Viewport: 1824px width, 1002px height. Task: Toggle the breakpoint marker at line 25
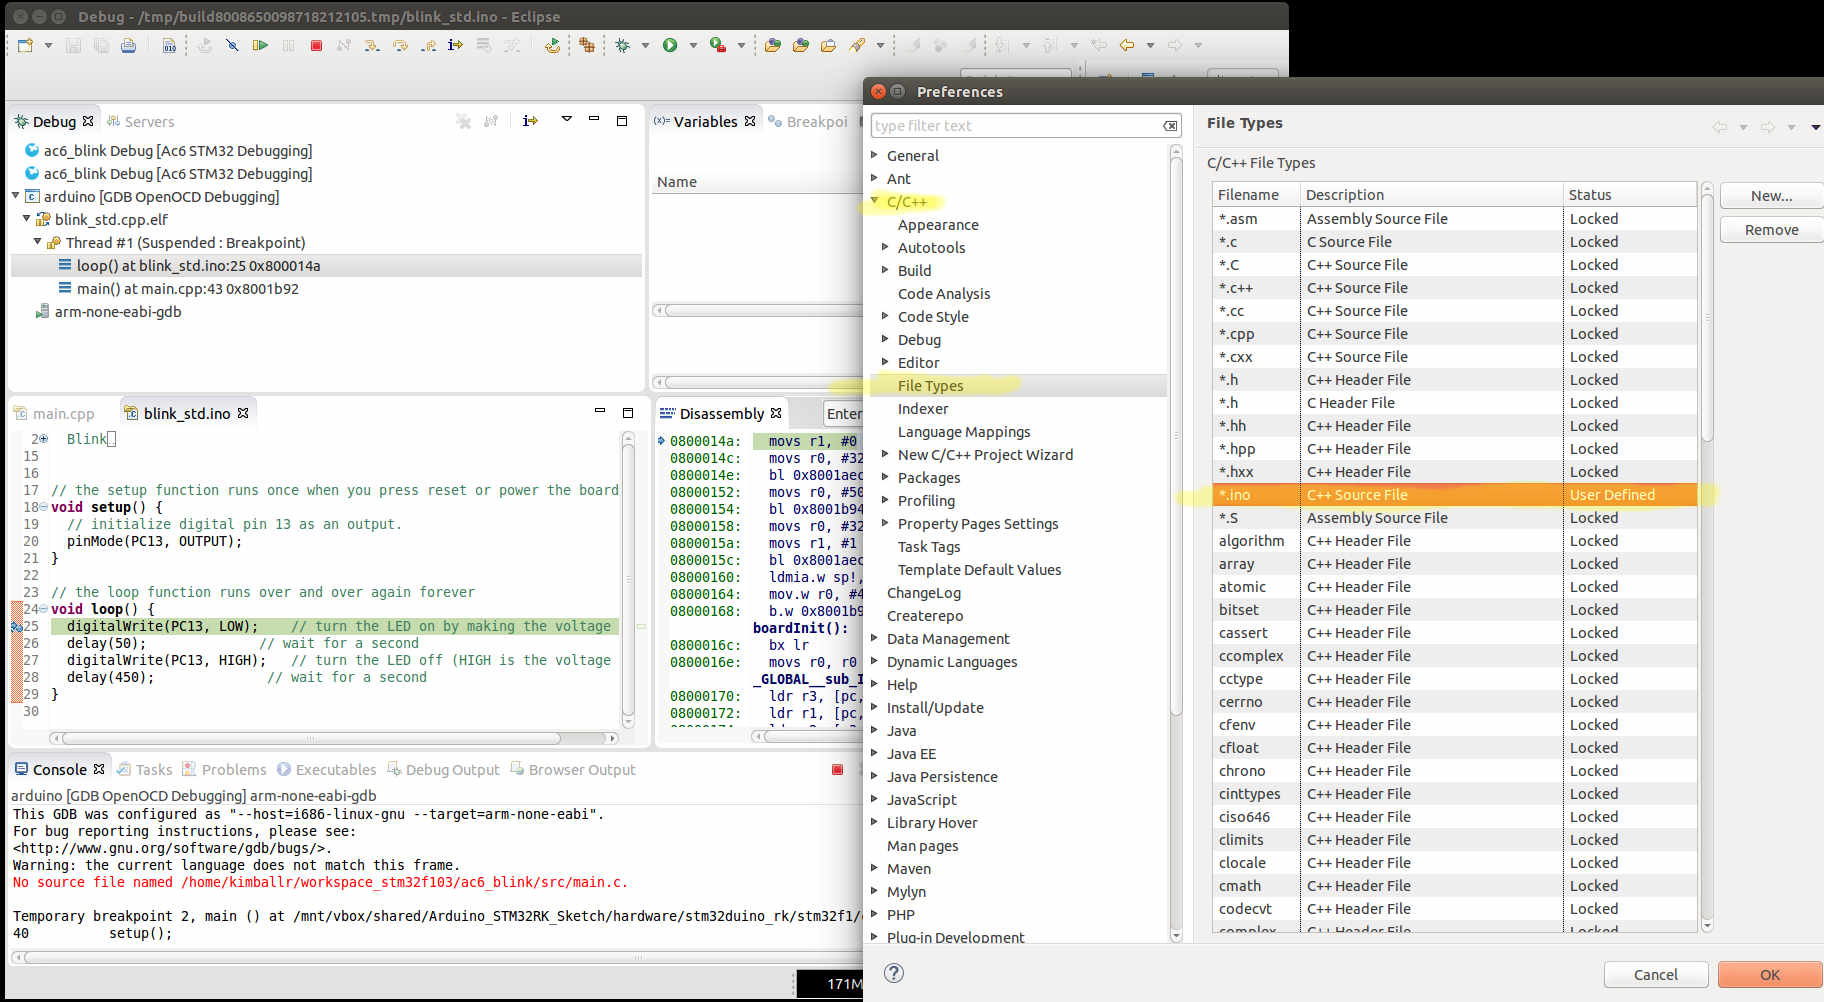16,626
